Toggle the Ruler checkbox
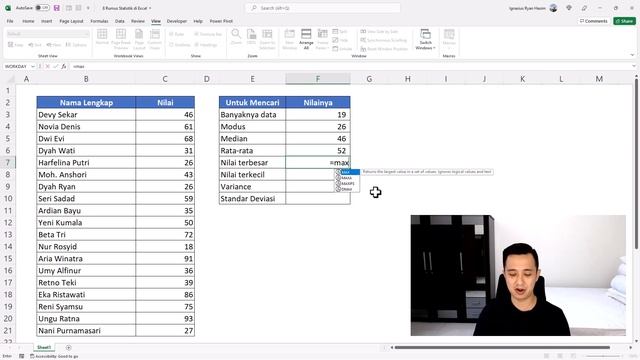The height and width of the screenshot is (360, 640). click(177, 34)
